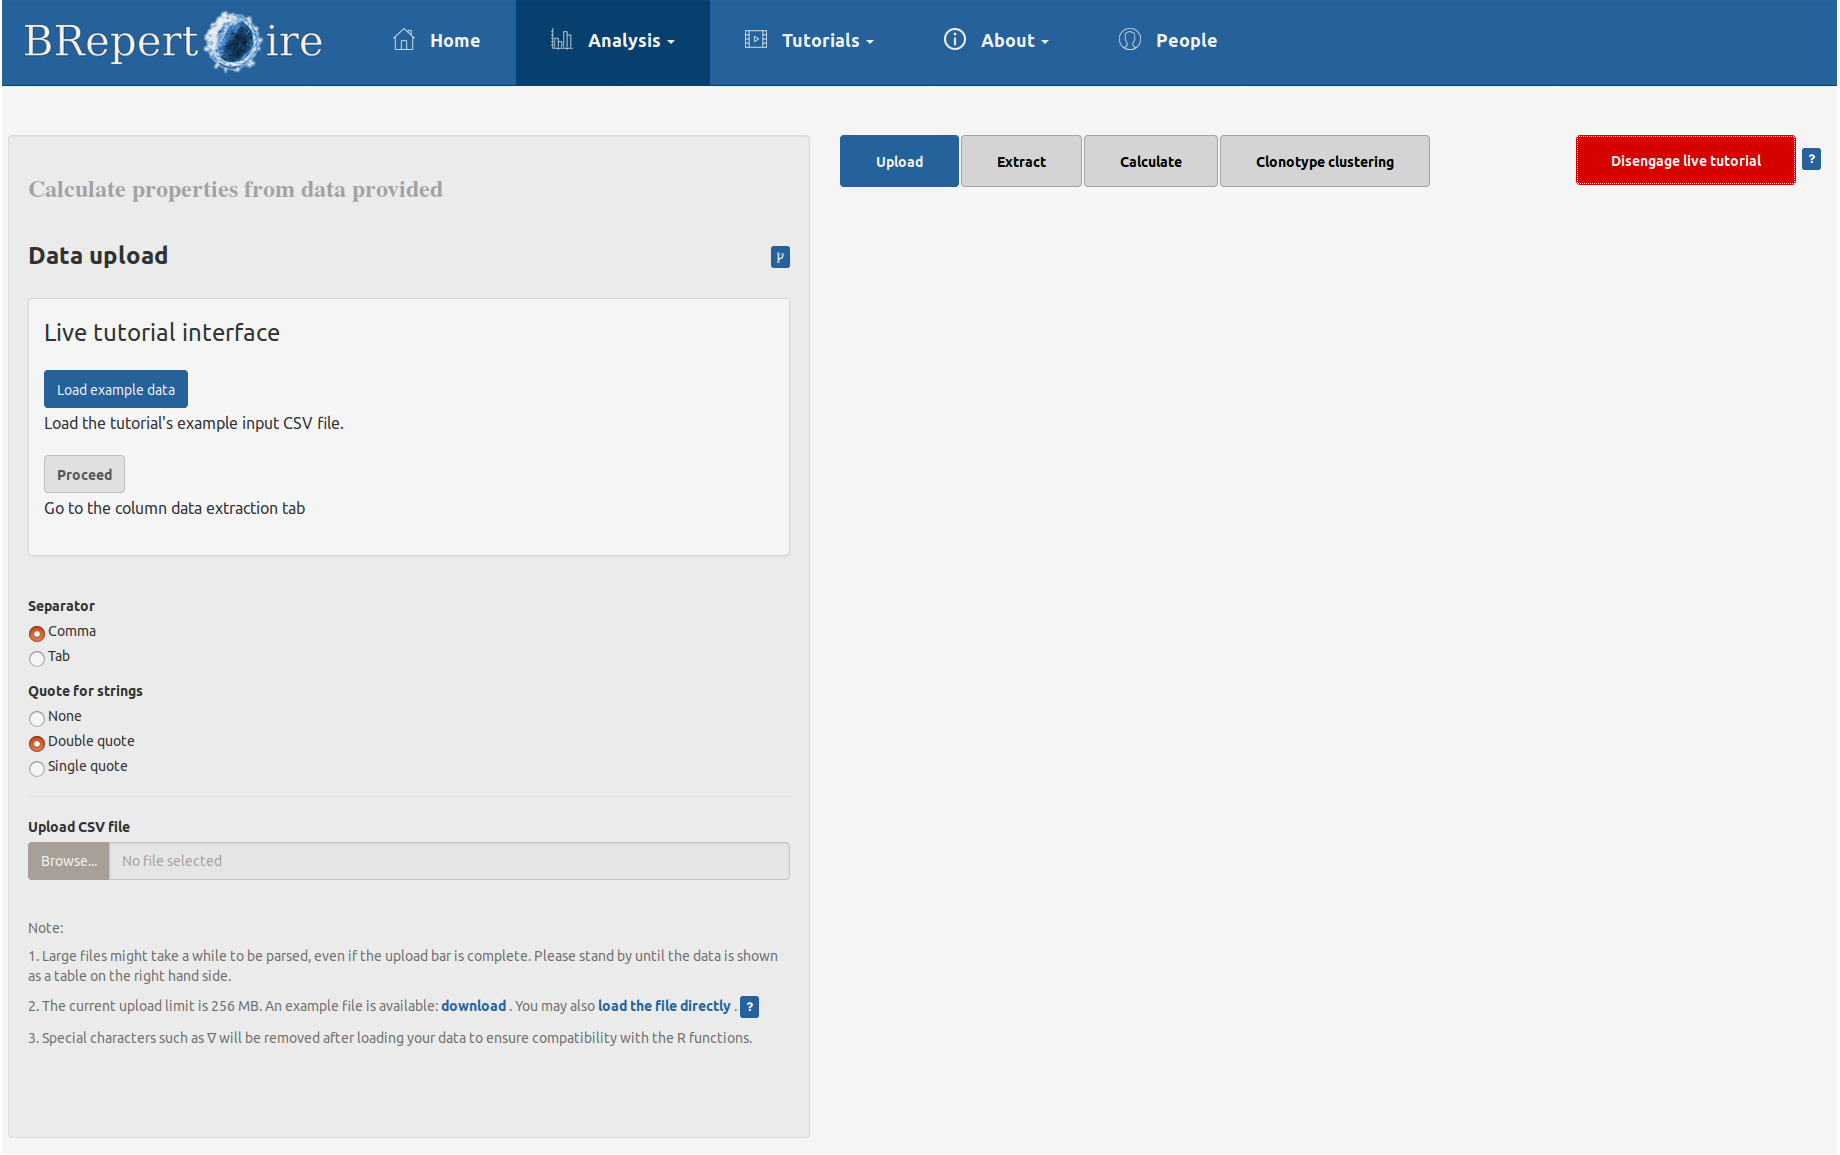Screen dimensions: 1840x1155
Task: Click help icon next to Disengage live tutorial
Action: point(1811,159)
